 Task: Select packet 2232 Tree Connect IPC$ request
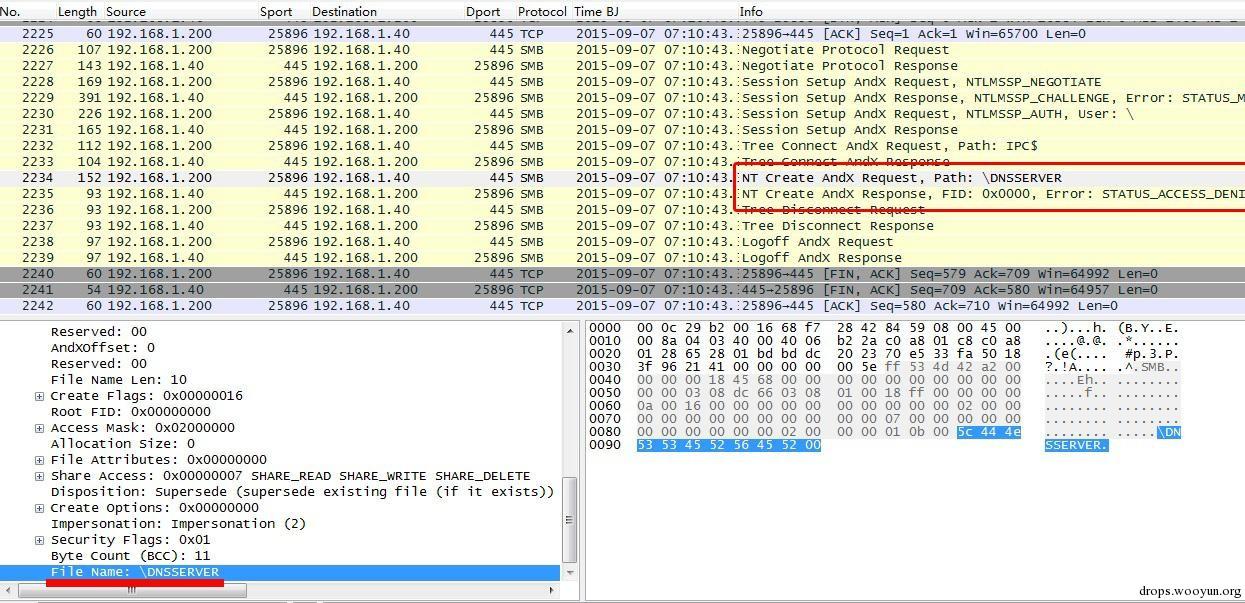tap(400, 146)
